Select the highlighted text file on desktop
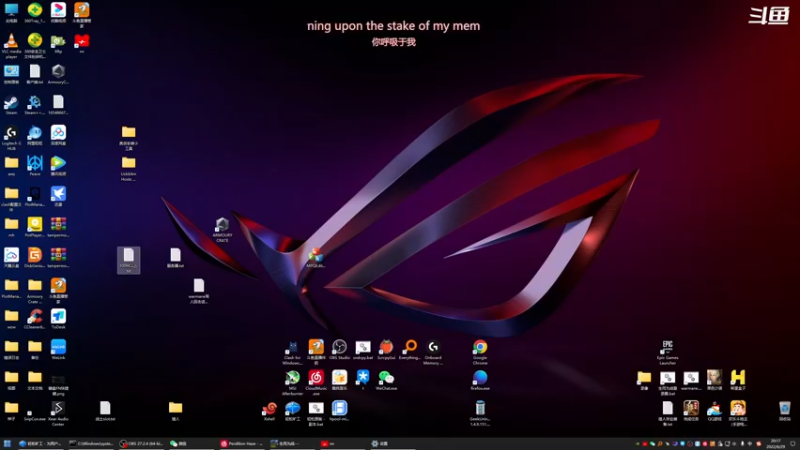The width and height of the screenshot is (800, 450). tap(129, 260)
